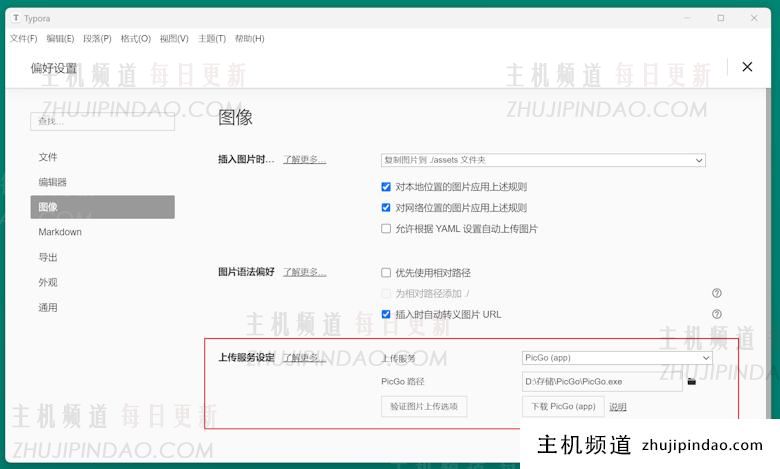The image size is (780, 469).
Task: Select 文件 in preferences sidebar
Action: click(102, 157)
